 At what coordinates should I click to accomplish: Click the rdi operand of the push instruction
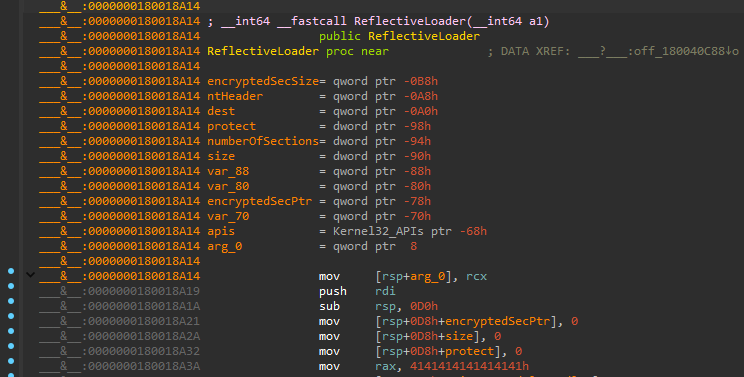[x=385, y=291]
